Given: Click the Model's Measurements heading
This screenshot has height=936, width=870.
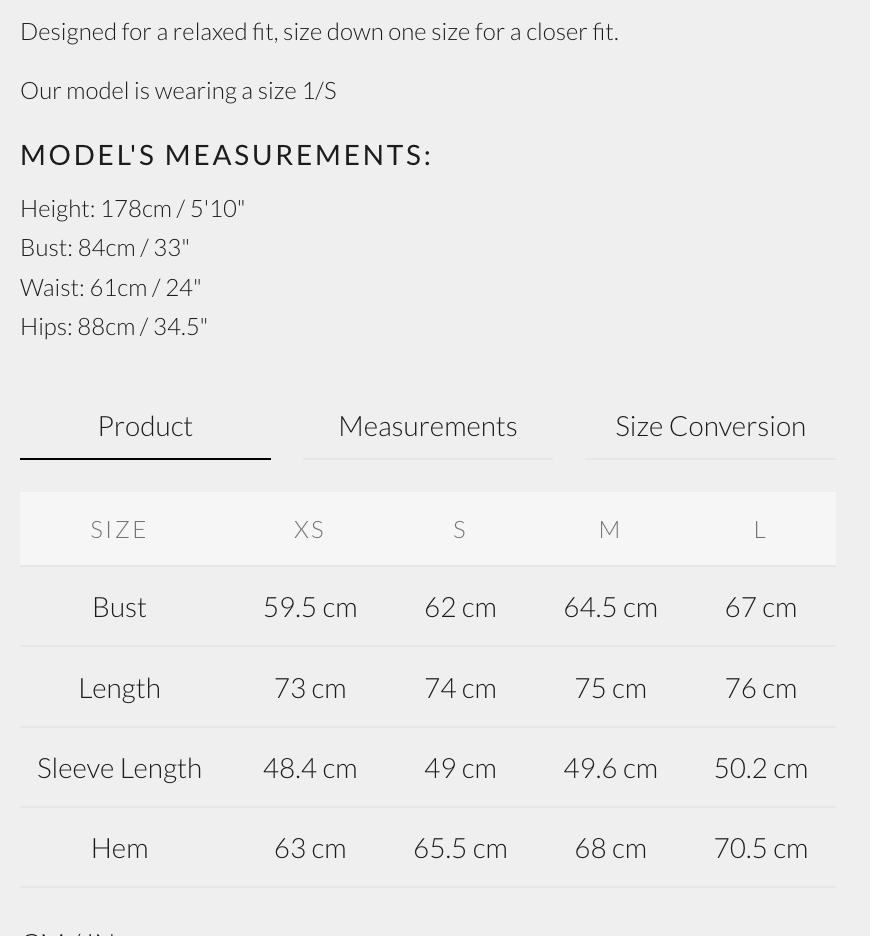Looking at the screenshot, I should pyautogui.click(x=226, y=155).
